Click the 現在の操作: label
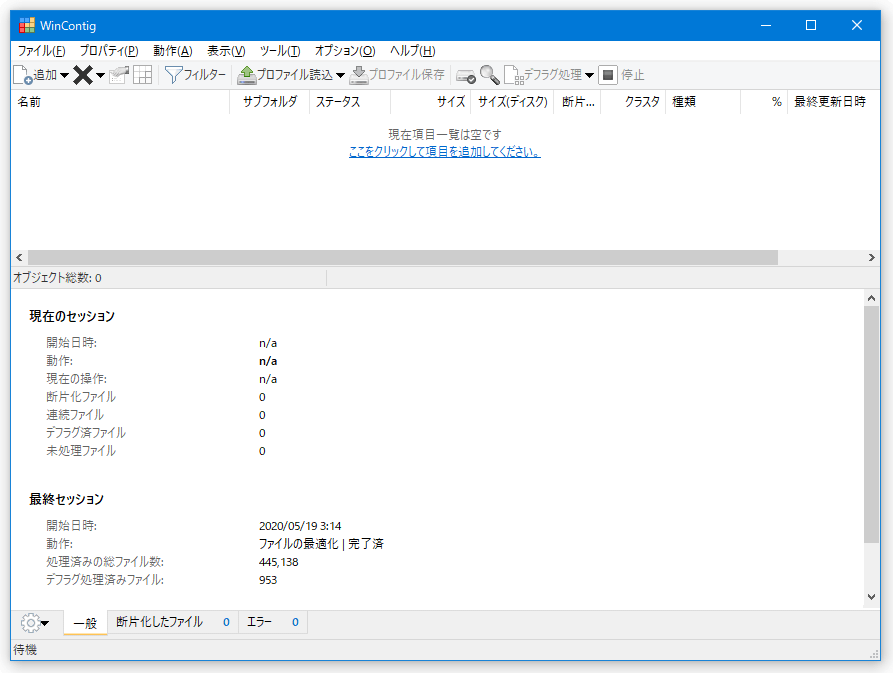The height and width of the screenshot is (673, 893). [76, 379]
